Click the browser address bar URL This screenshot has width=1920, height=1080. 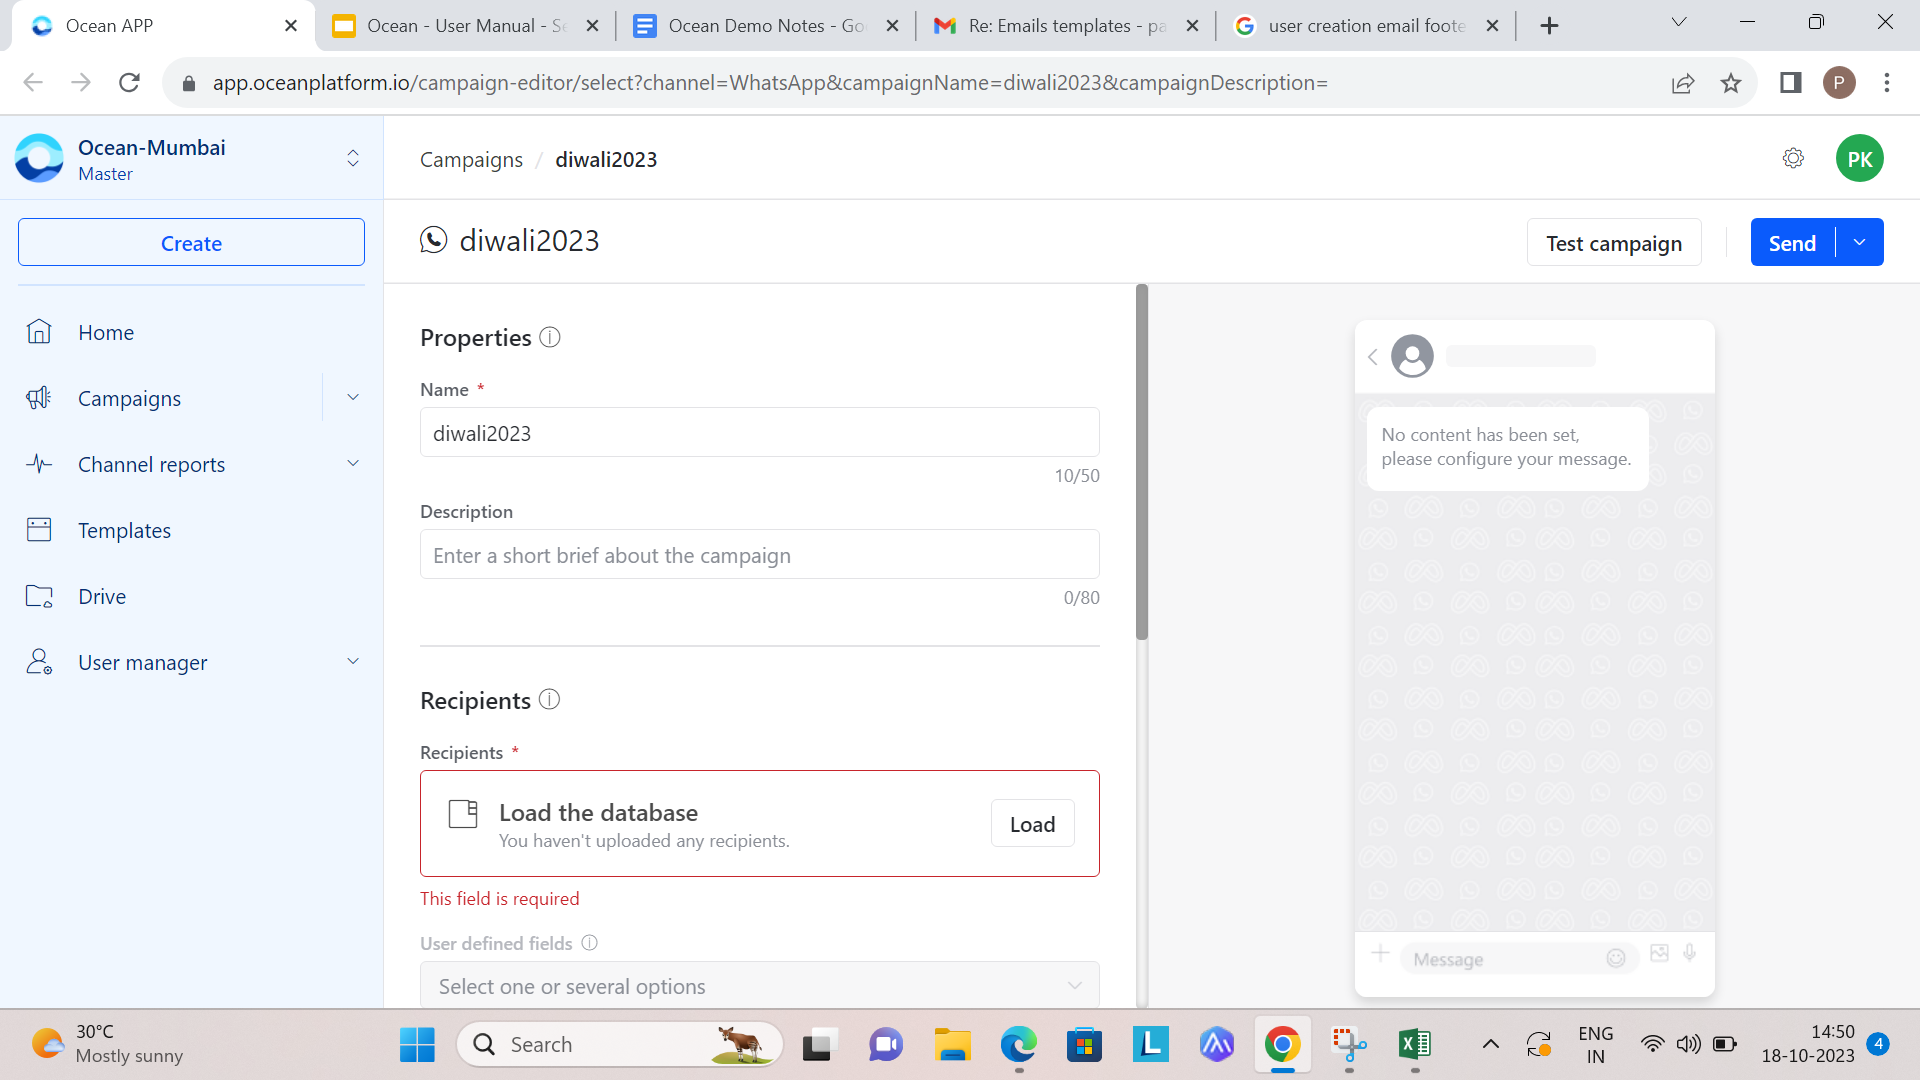(x=770, y=83)
